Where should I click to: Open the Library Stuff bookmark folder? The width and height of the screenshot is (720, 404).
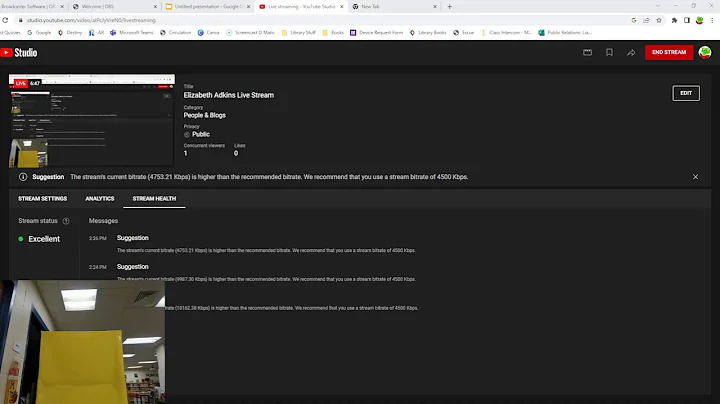tap(298, 33)
